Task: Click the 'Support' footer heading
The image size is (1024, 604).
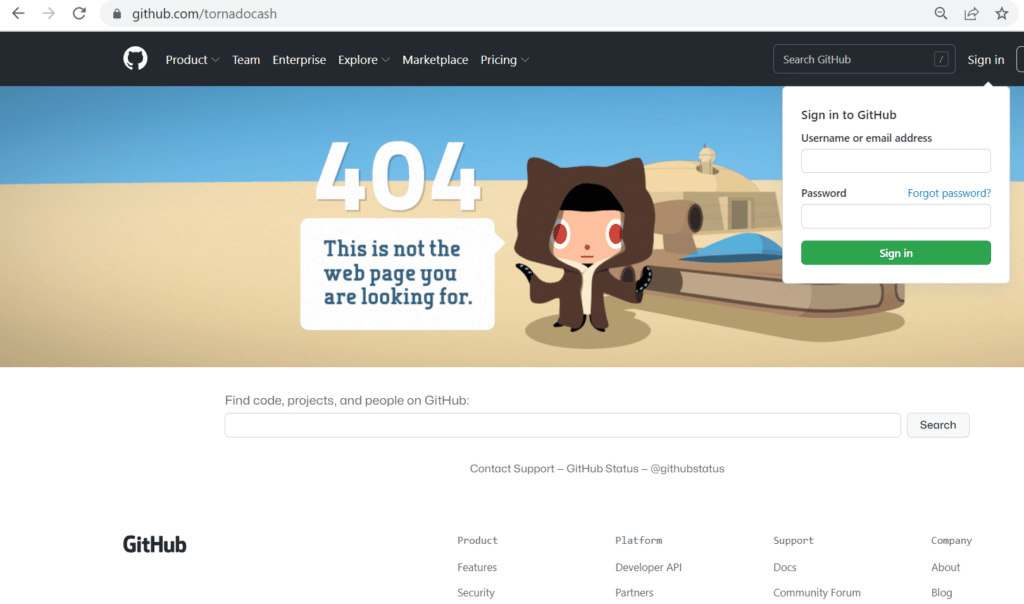Action: point(793,541)
